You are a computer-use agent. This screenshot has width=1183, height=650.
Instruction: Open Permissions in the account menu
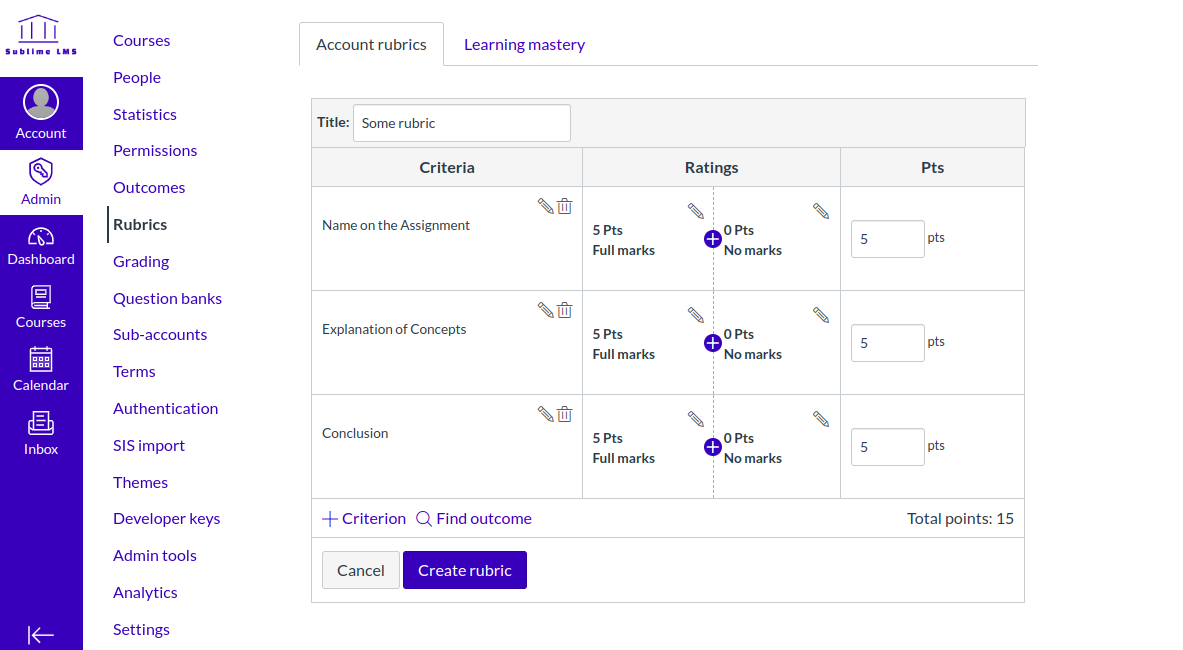pyautogui.click(x=155, y=151)
